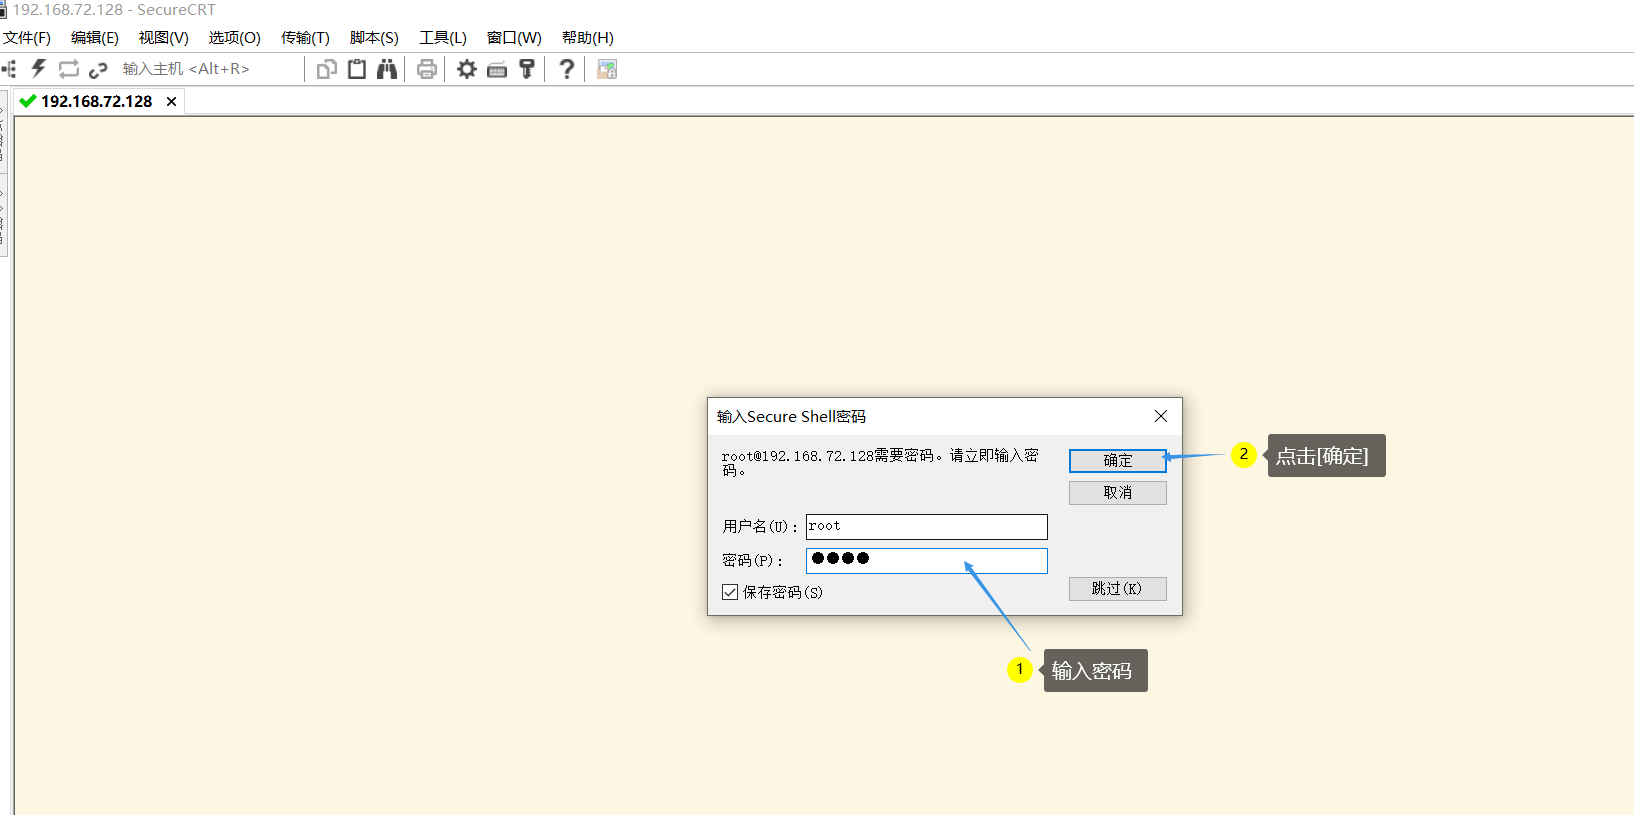
Task: Focus the 密码 input field
Action: (x=926, y=560)
